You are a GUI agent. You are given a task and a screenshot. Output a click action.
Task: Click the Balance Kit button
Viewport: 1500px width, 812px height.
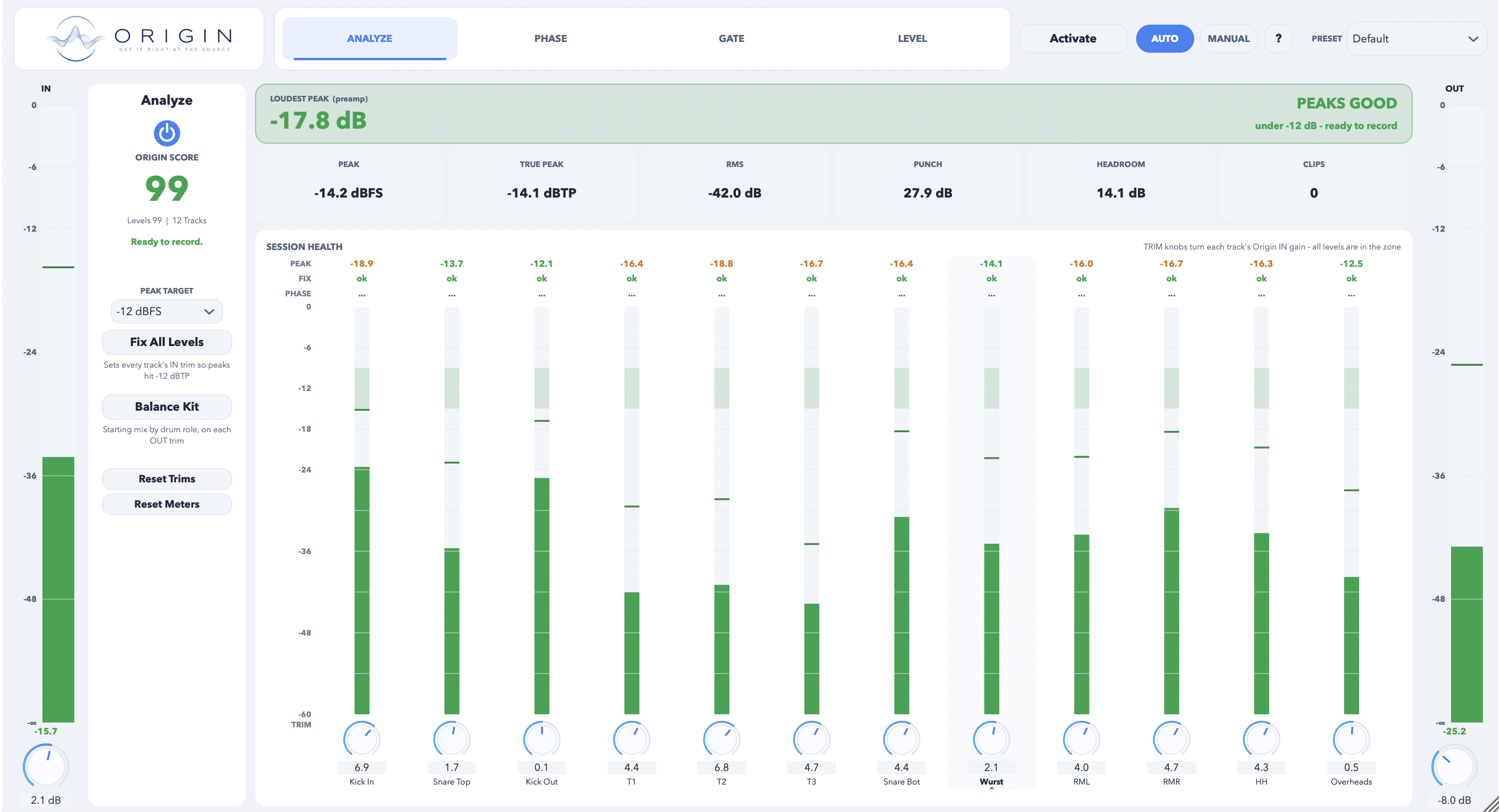[167, 407]
